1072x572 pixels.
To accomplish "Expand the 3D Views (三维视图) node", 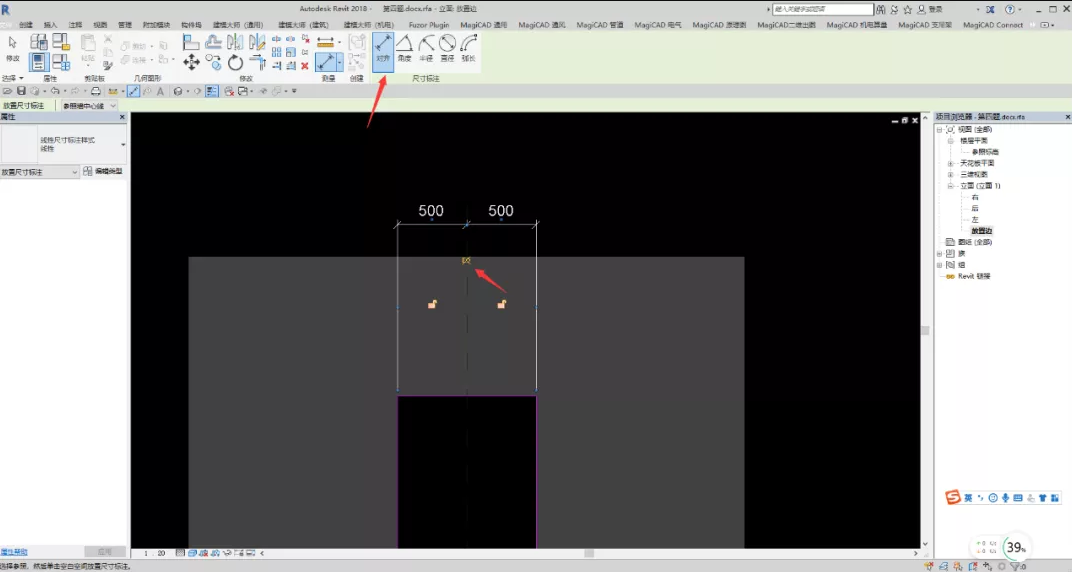I will (950, 174).
